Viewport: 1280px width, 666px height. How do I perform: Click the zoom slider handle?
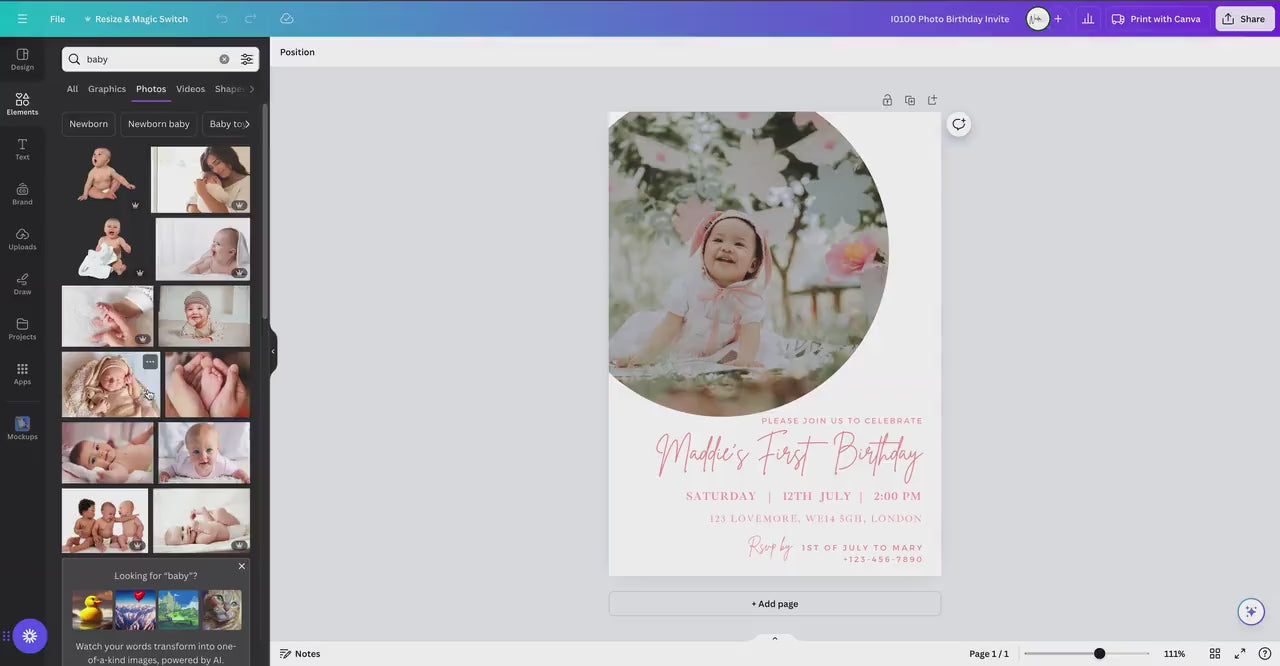1099,654
